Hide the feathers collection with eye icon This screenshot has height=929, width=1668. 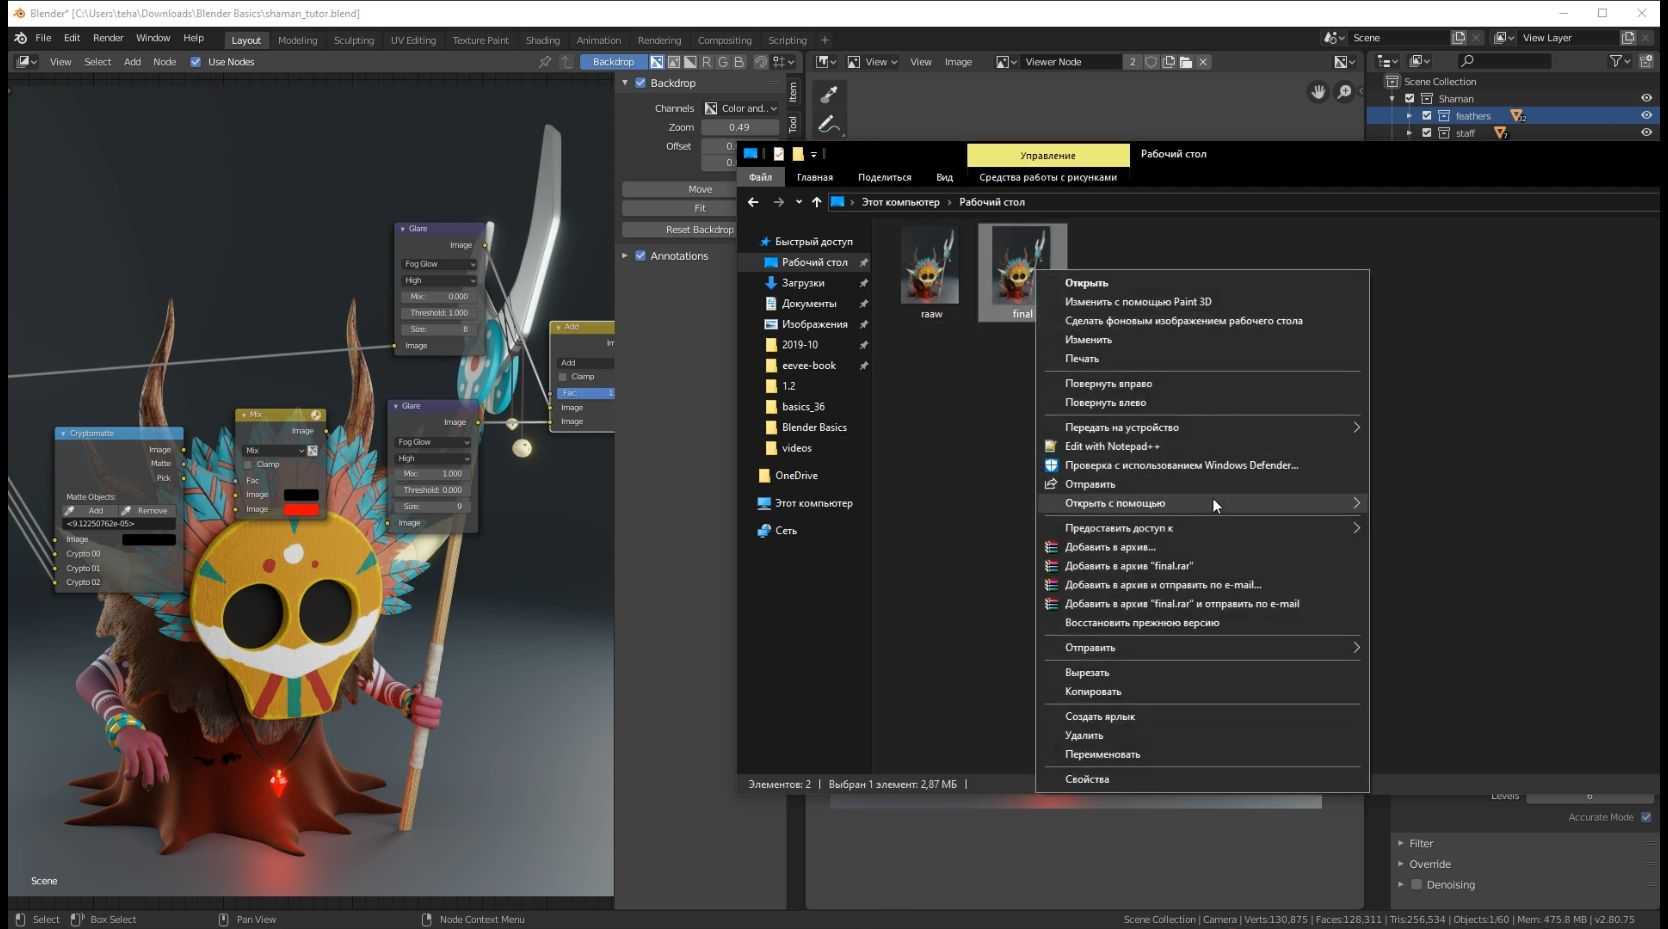pyautogui.click(x=1646, y=115)
